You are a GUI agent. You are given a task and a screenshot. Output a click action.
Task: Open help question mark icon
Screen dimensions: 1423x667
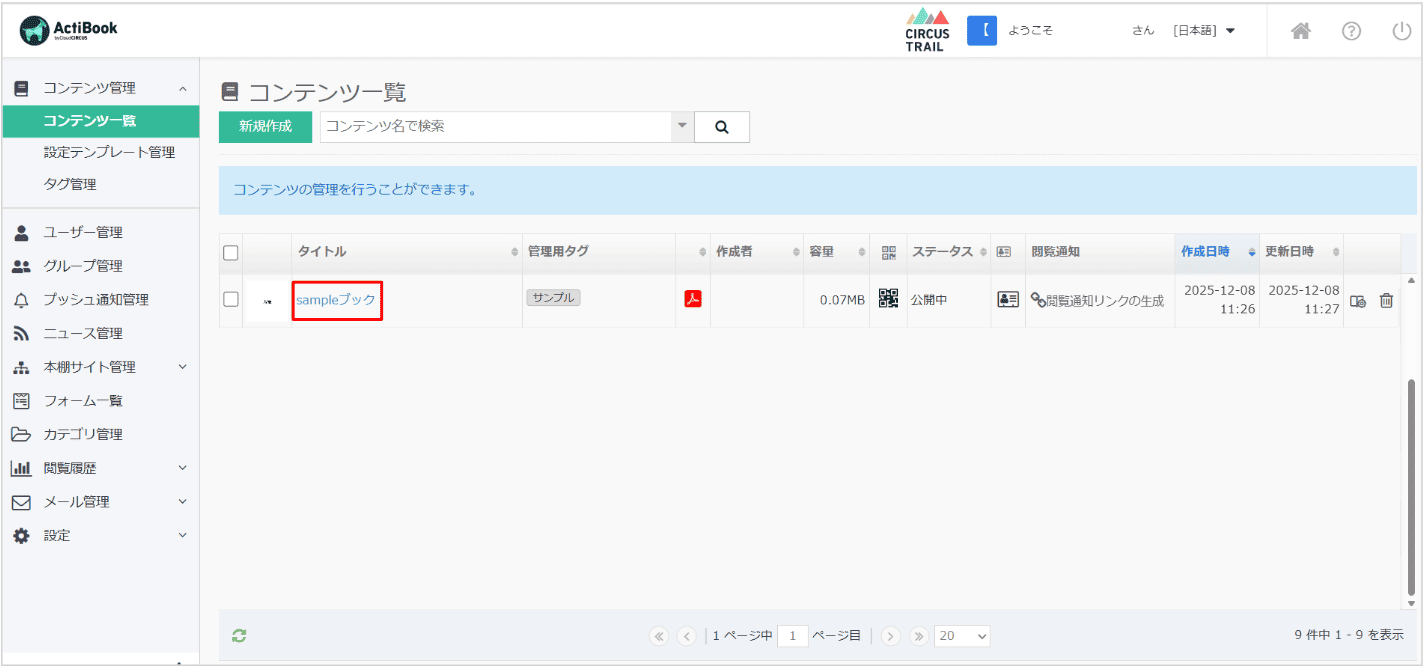coord(1351,31)
